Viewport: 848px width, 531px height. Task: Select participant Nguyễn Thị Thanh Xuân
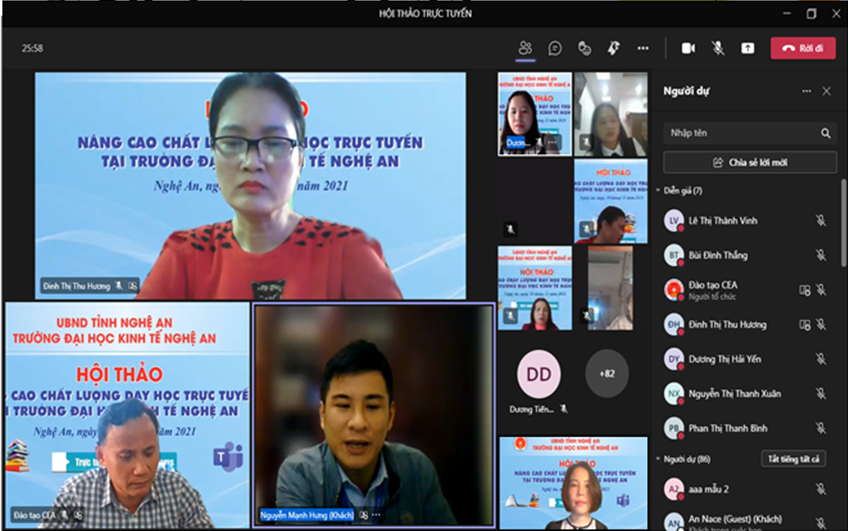[749, 394]
